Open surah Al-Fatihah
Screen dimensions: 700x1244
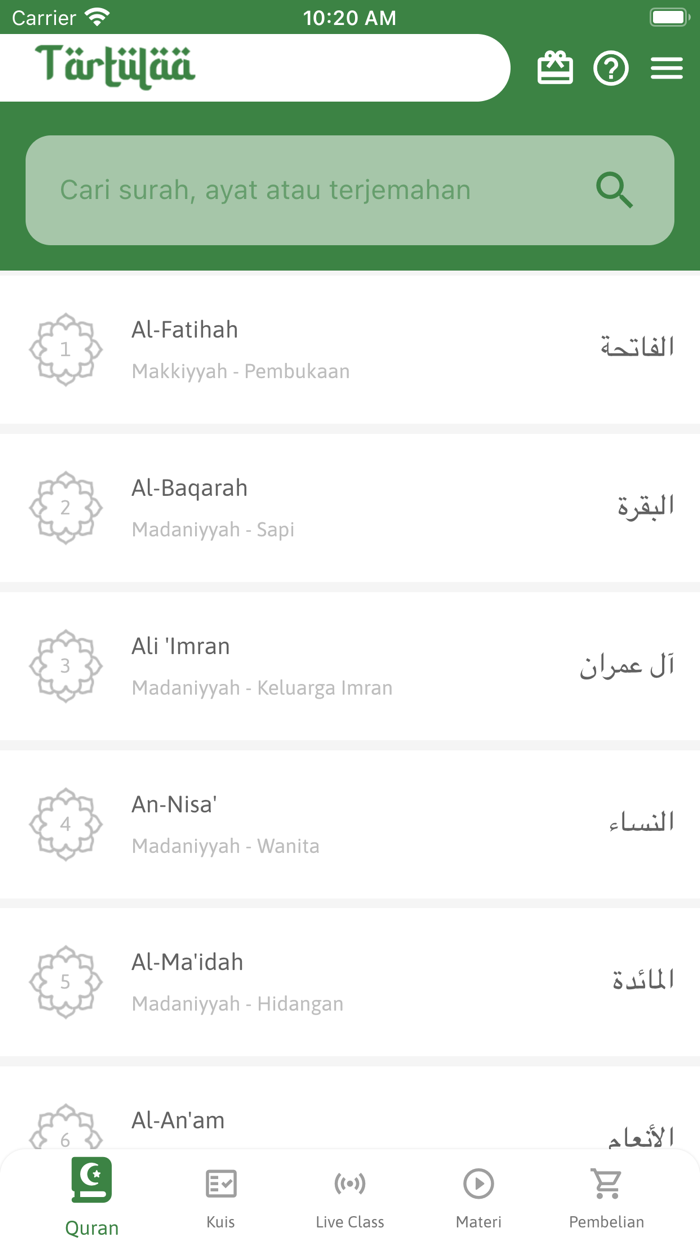click(x=185, y=330)
